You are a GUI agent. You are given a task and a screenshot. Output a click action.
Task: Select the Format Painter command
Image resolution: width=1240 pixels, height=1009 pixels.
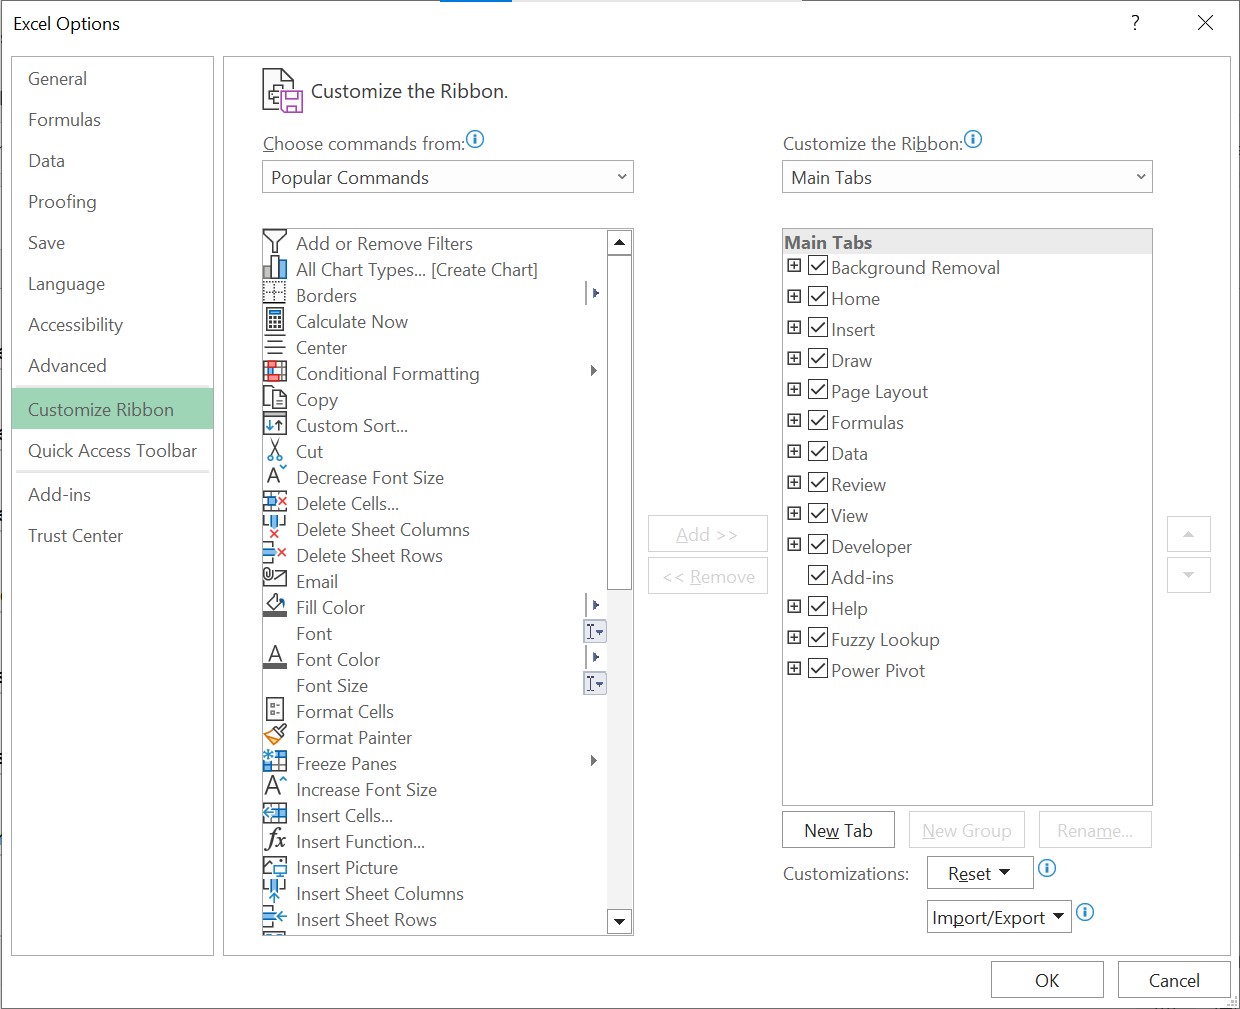(353, 737)
